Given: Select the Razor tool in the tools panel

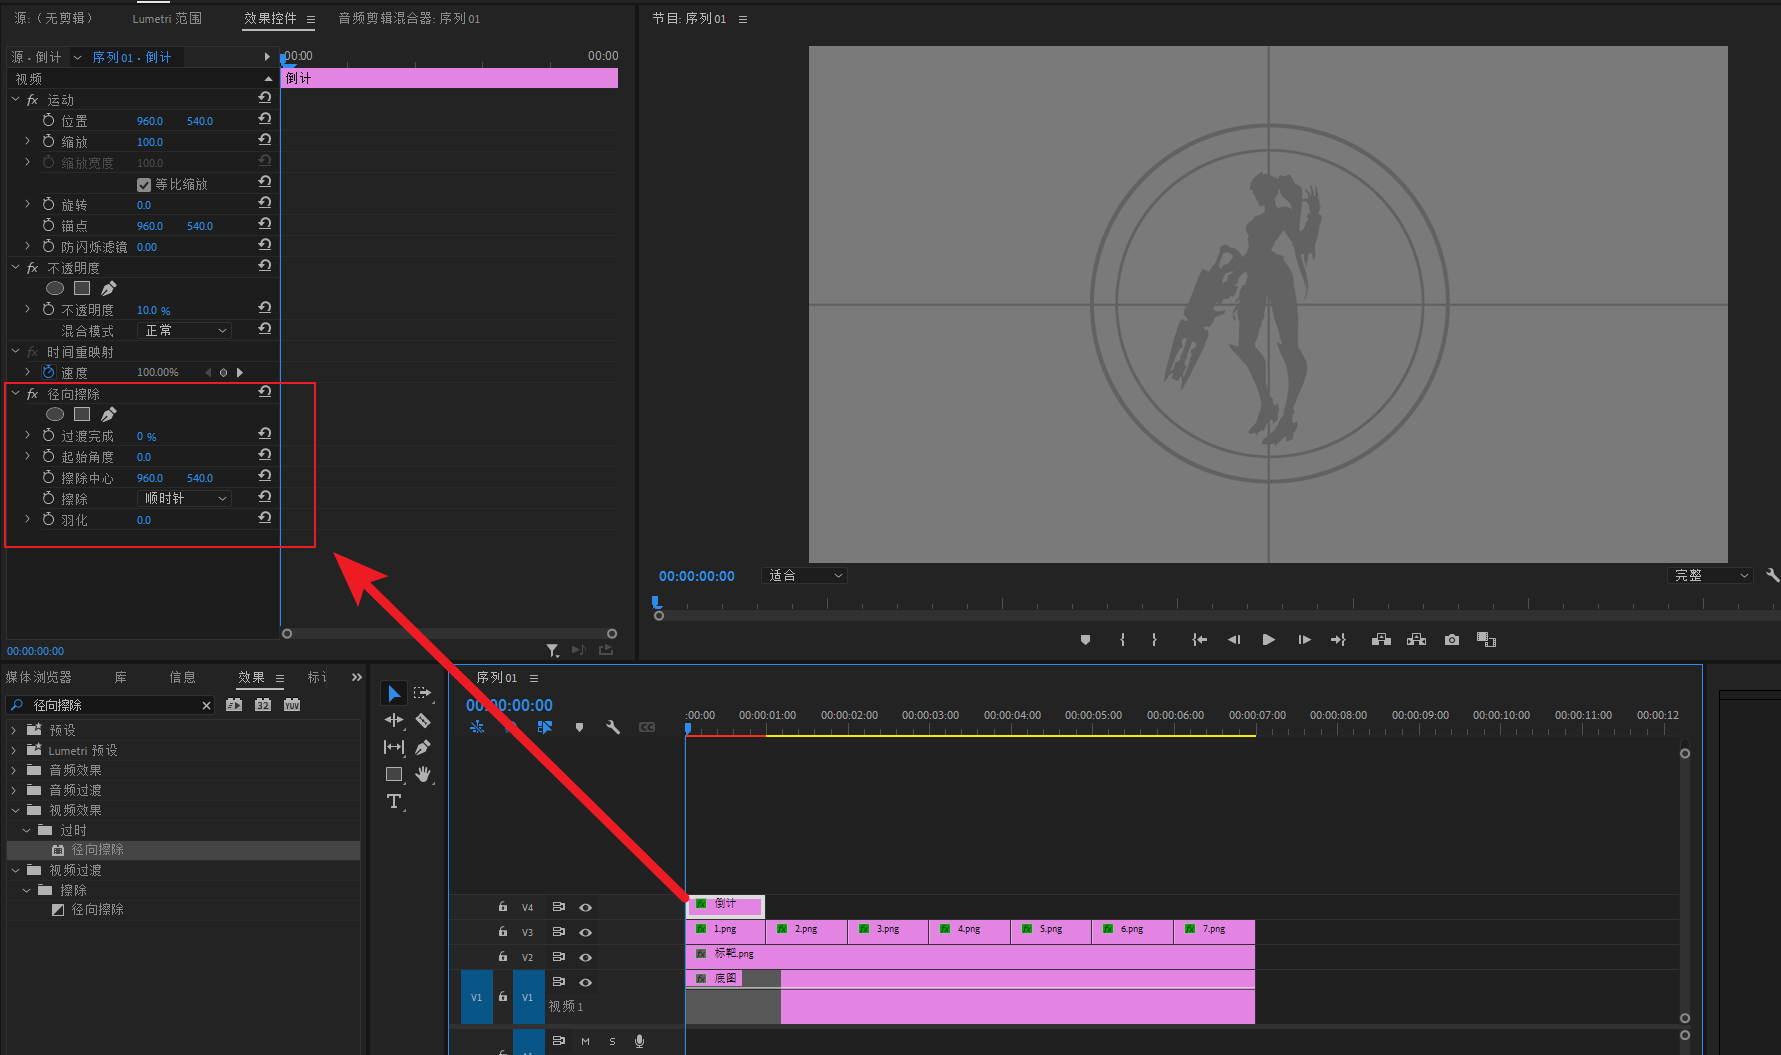Looking at the screenshot, I should (423, 720).
